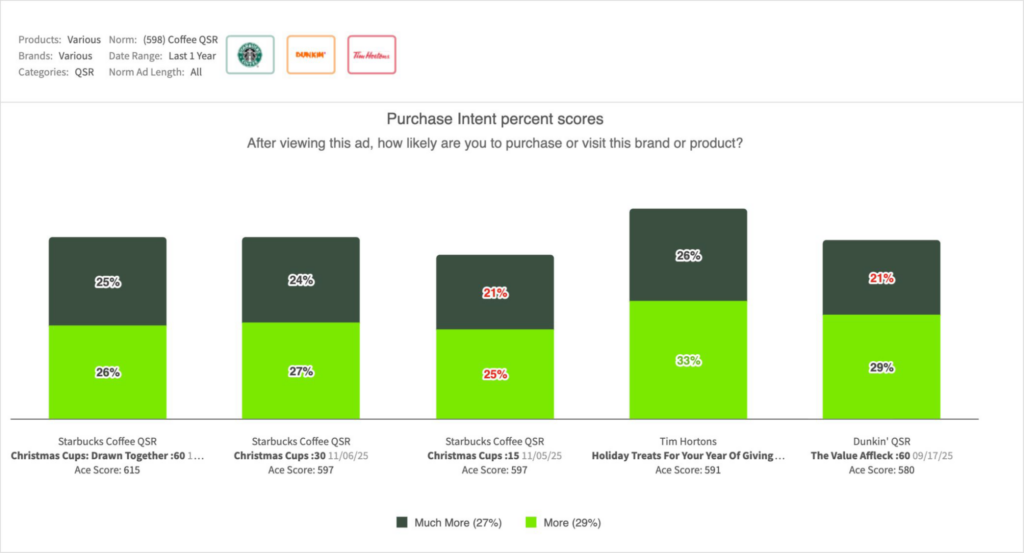1024x553 pixels.
Task: Click the Purchase Intent percent scores title
Action: pos(495,120)
